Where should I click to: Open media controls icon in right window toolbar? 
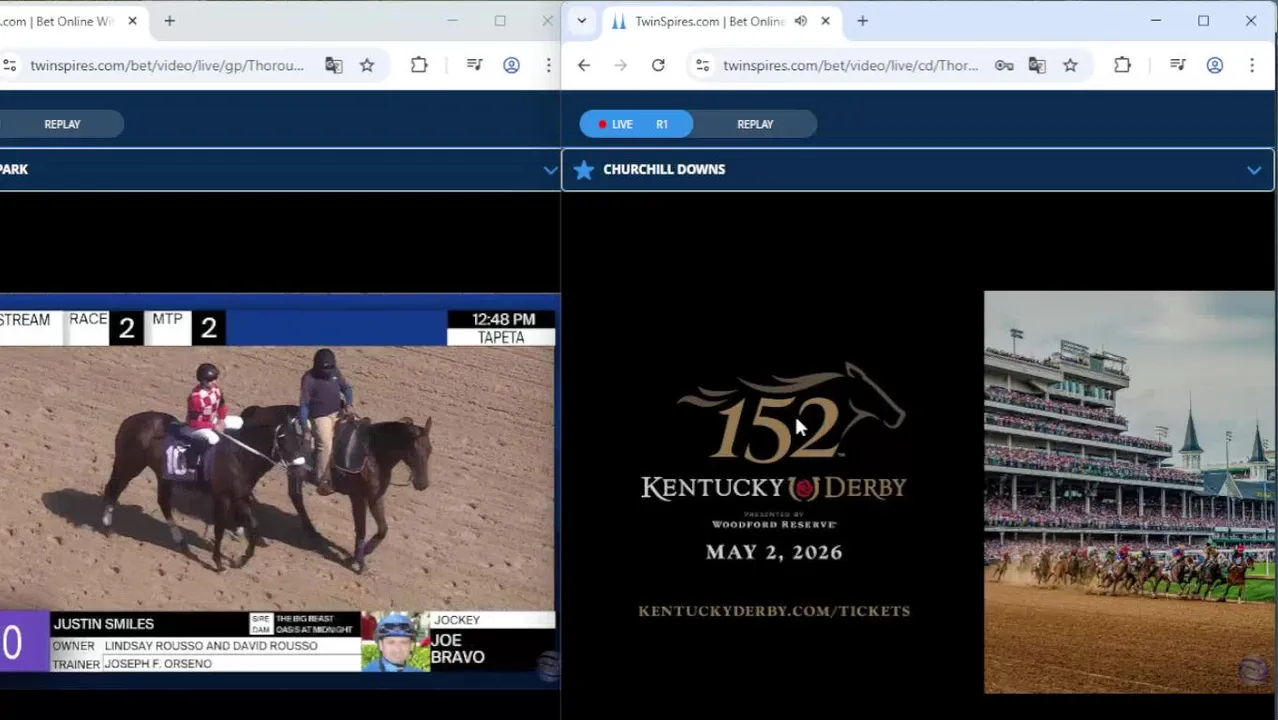1177,65
